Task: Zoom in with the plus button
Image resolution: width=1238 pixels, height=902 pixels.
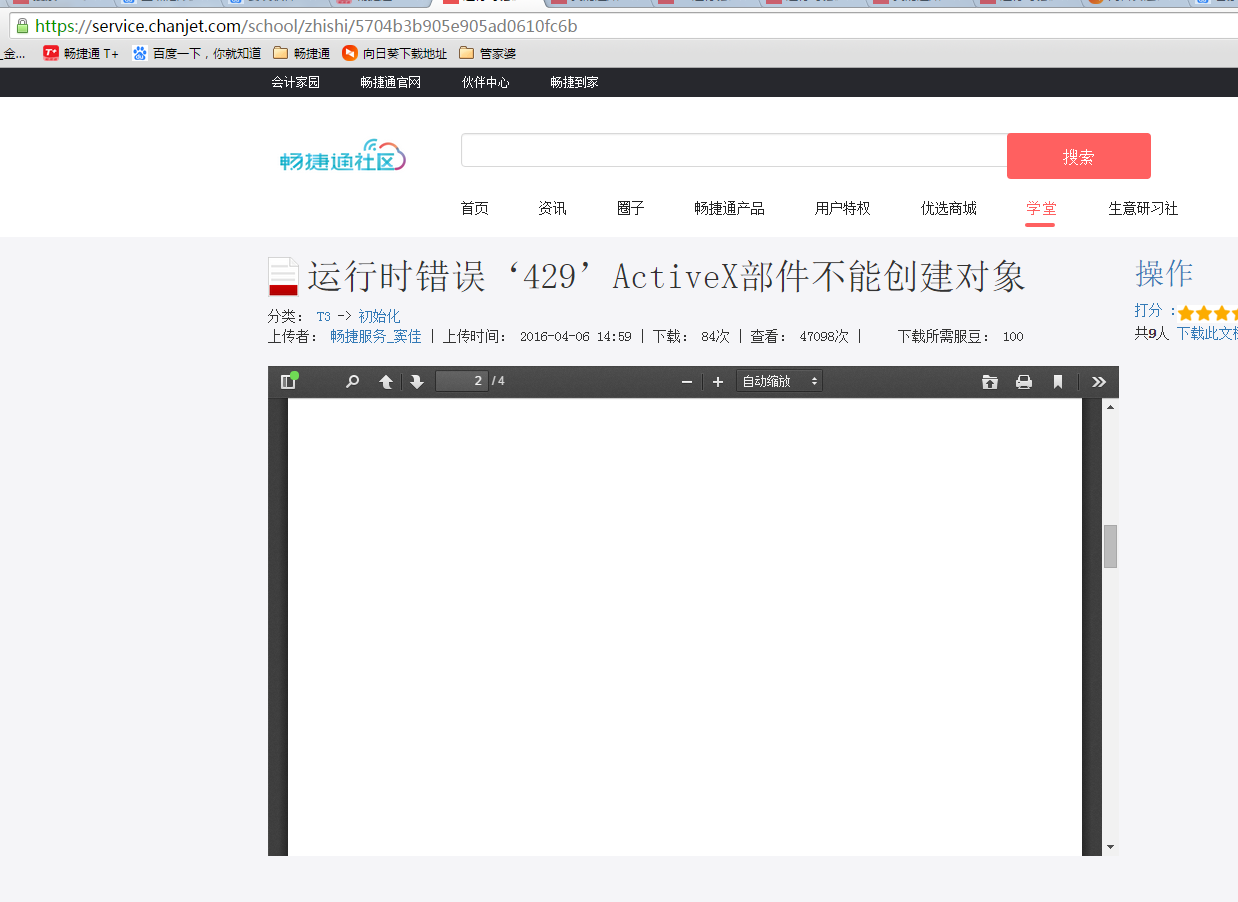Action: pos(717,382)
